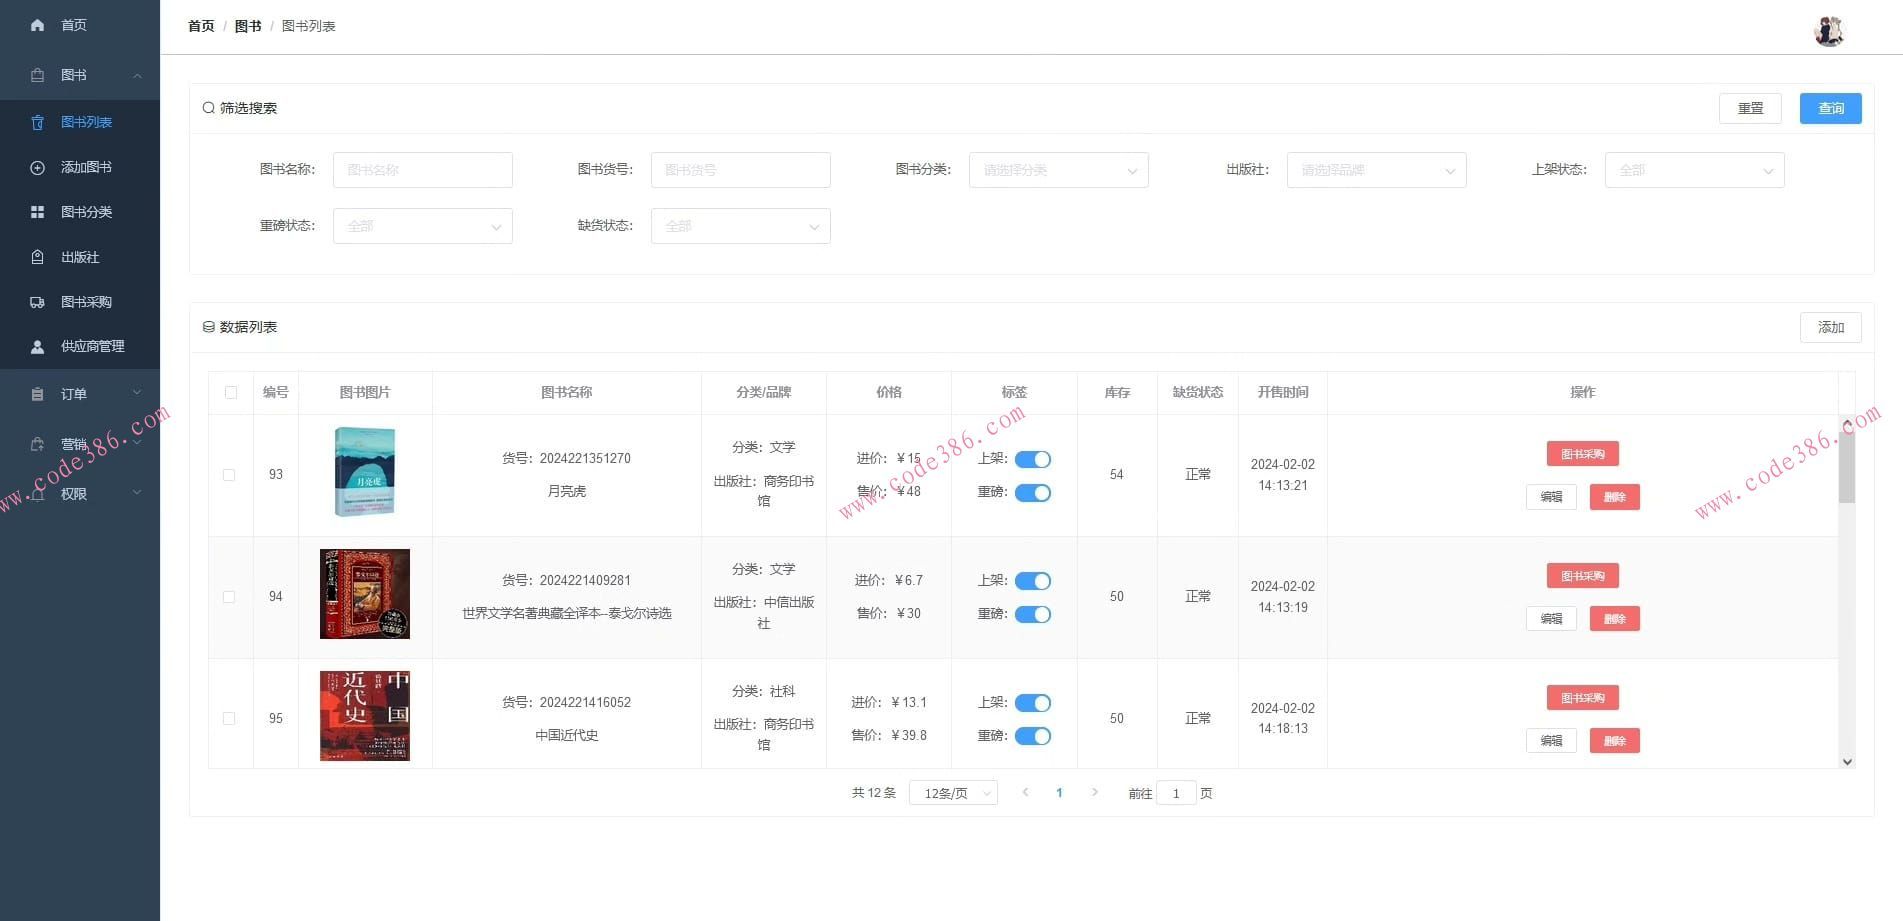
Task: Click the home icon in sidebar
Action: click(38, 25)
